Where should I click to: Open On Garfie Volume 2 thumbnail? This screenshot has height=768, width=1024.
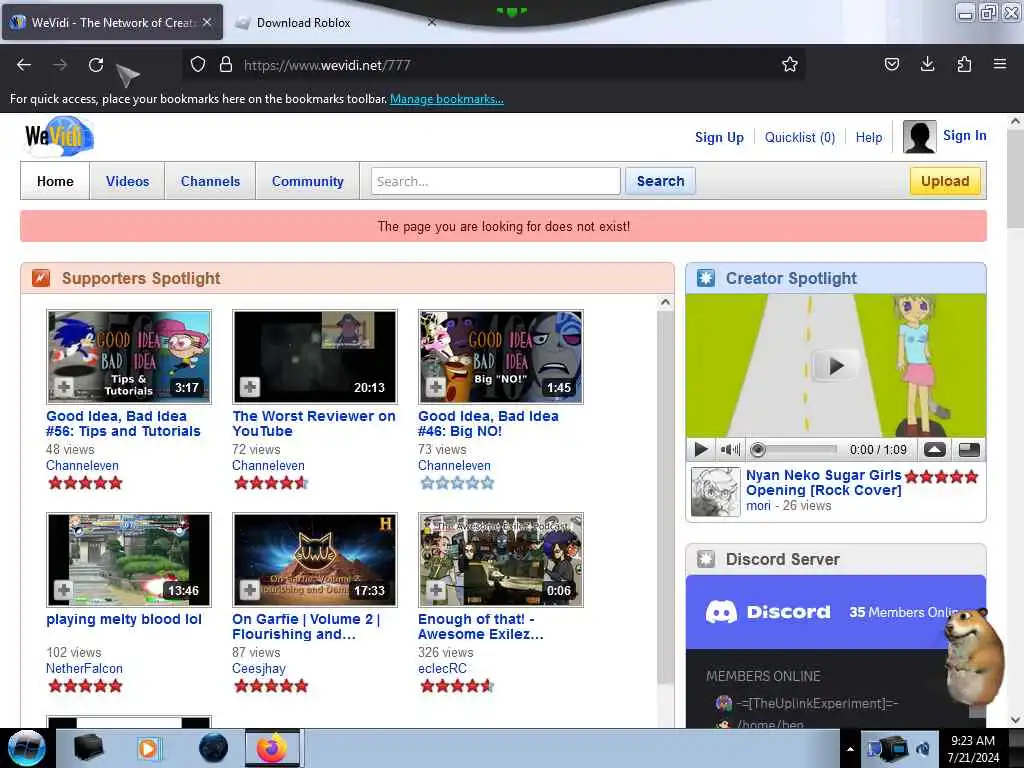pos(315,560)
